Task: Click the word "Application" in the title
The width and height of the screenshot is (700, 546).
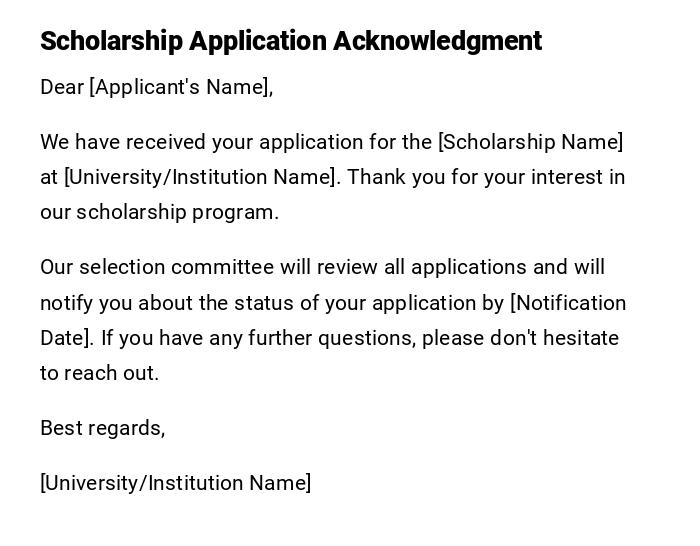Action: point(257,41)
